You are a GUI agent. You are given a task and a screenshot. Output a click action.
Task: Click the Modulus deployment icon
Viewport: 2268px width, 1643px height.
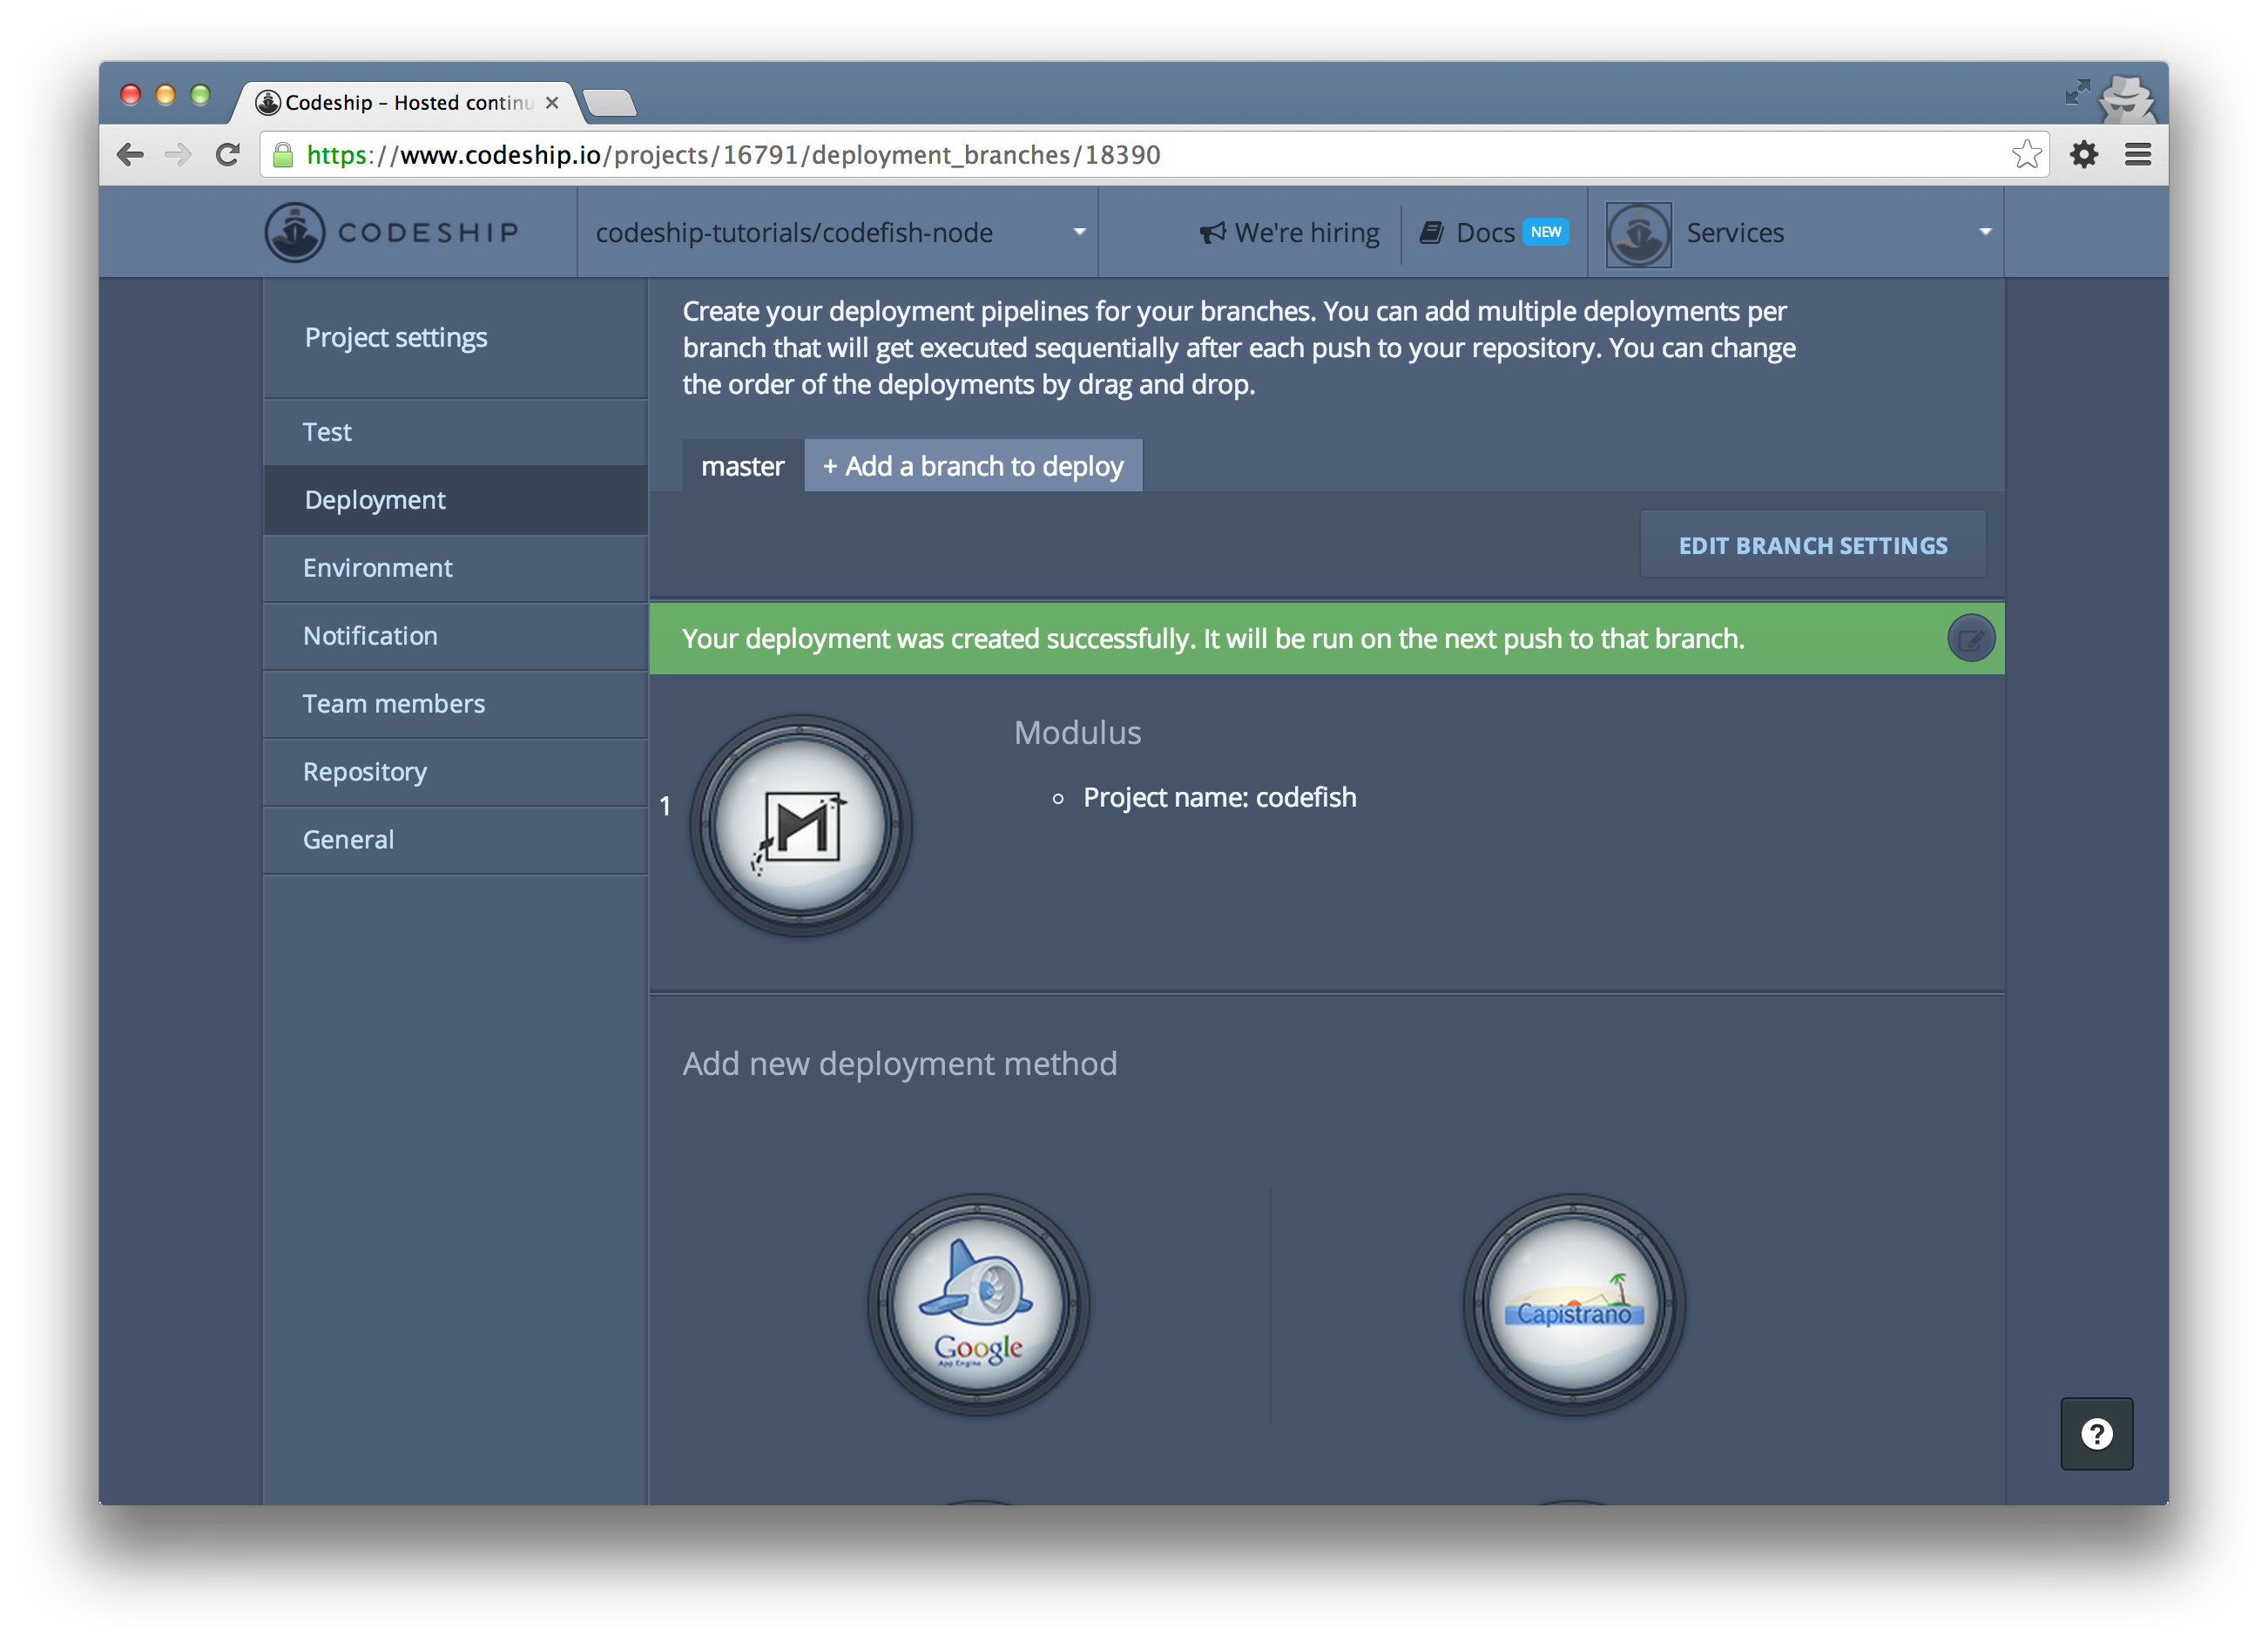point(800,825)
